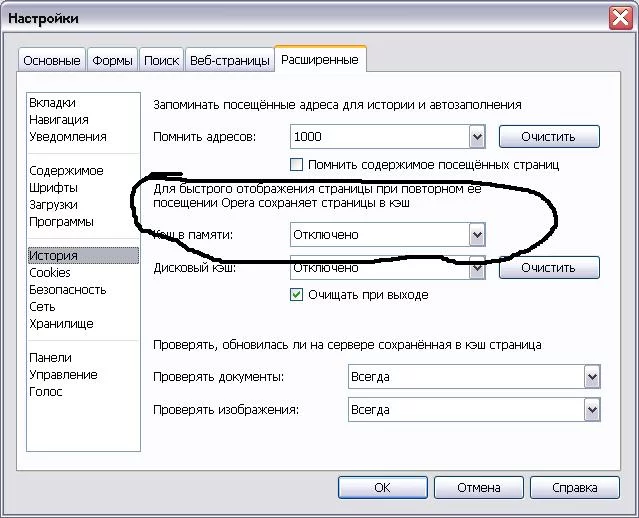Select the Поиск tab
Screen dimensions: 639x518
pyautogui.click(x=161, y=61)
